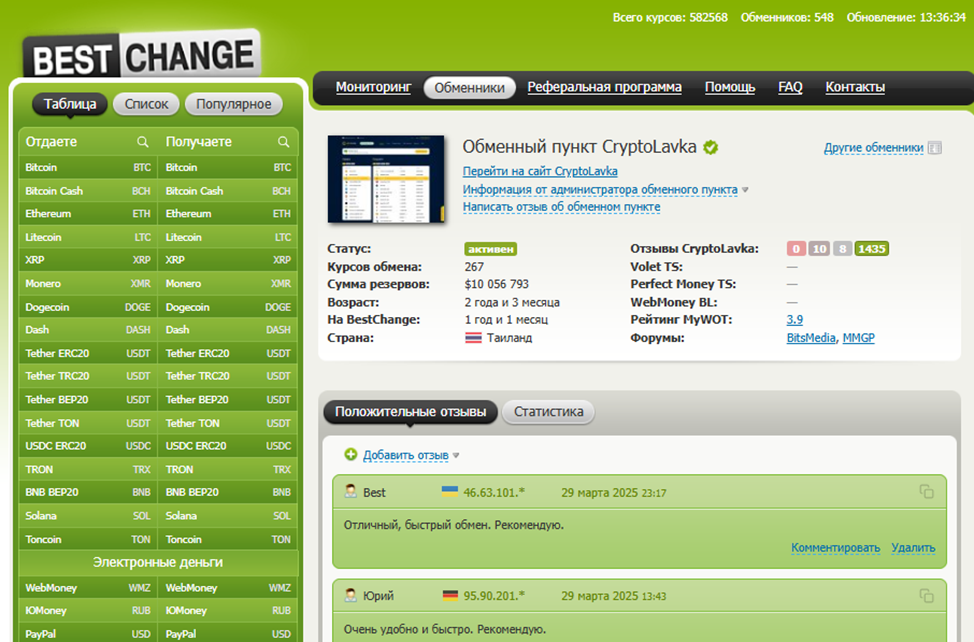This screenshot has width=974, height=642.
Task: Select the Положительные отзывы tab
Action: (x=410, y=412)
